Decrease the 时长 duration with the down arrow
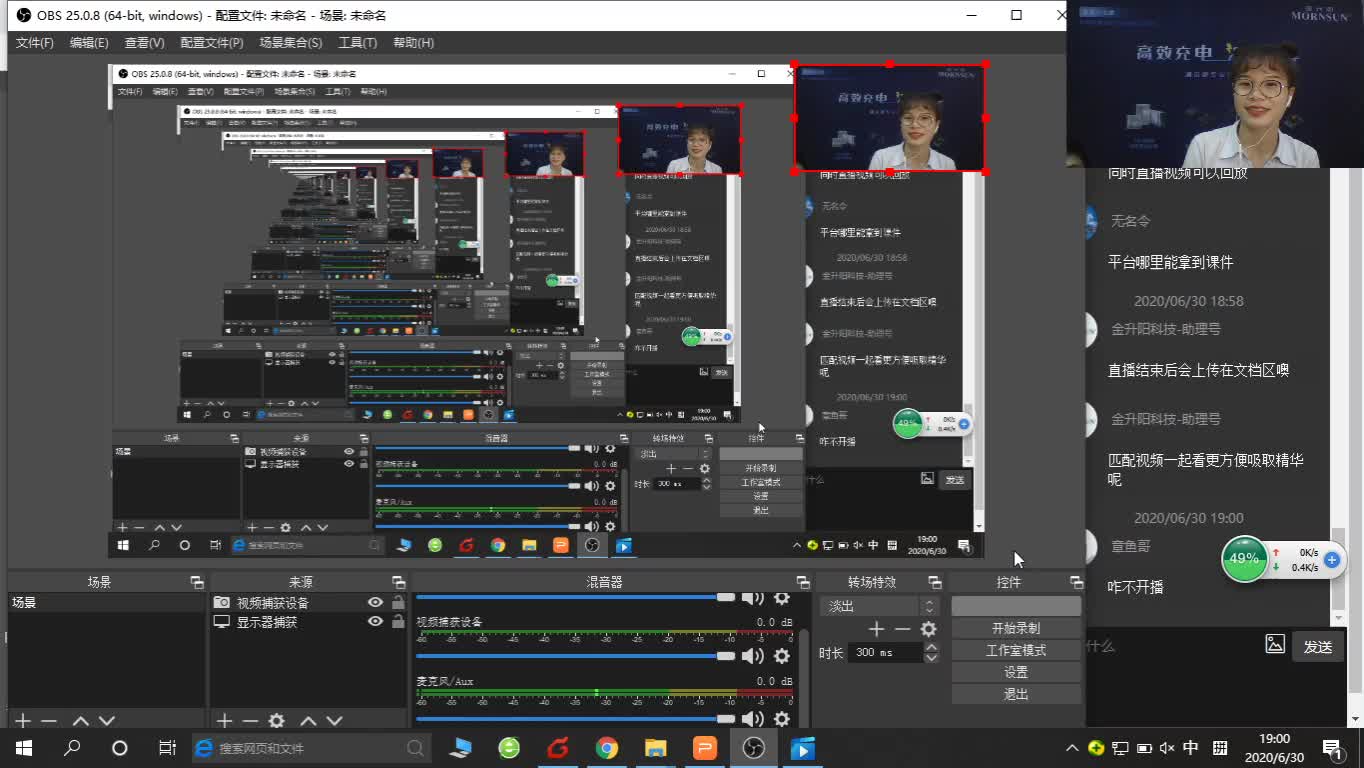The height and width of the screenshot is (768, 1364). pos(932,657)
